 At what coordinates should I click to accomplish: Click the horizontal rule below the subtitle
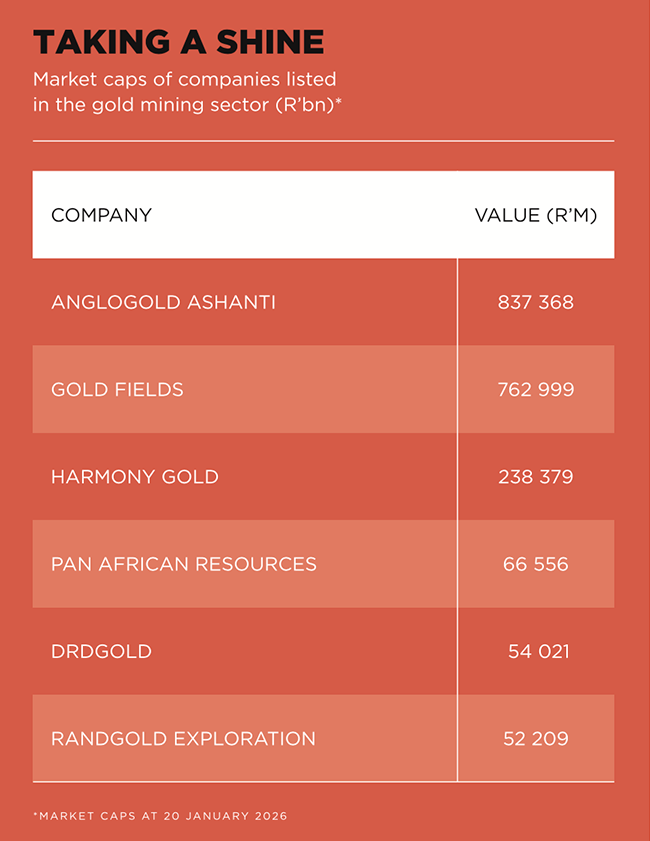coord(323,141)
